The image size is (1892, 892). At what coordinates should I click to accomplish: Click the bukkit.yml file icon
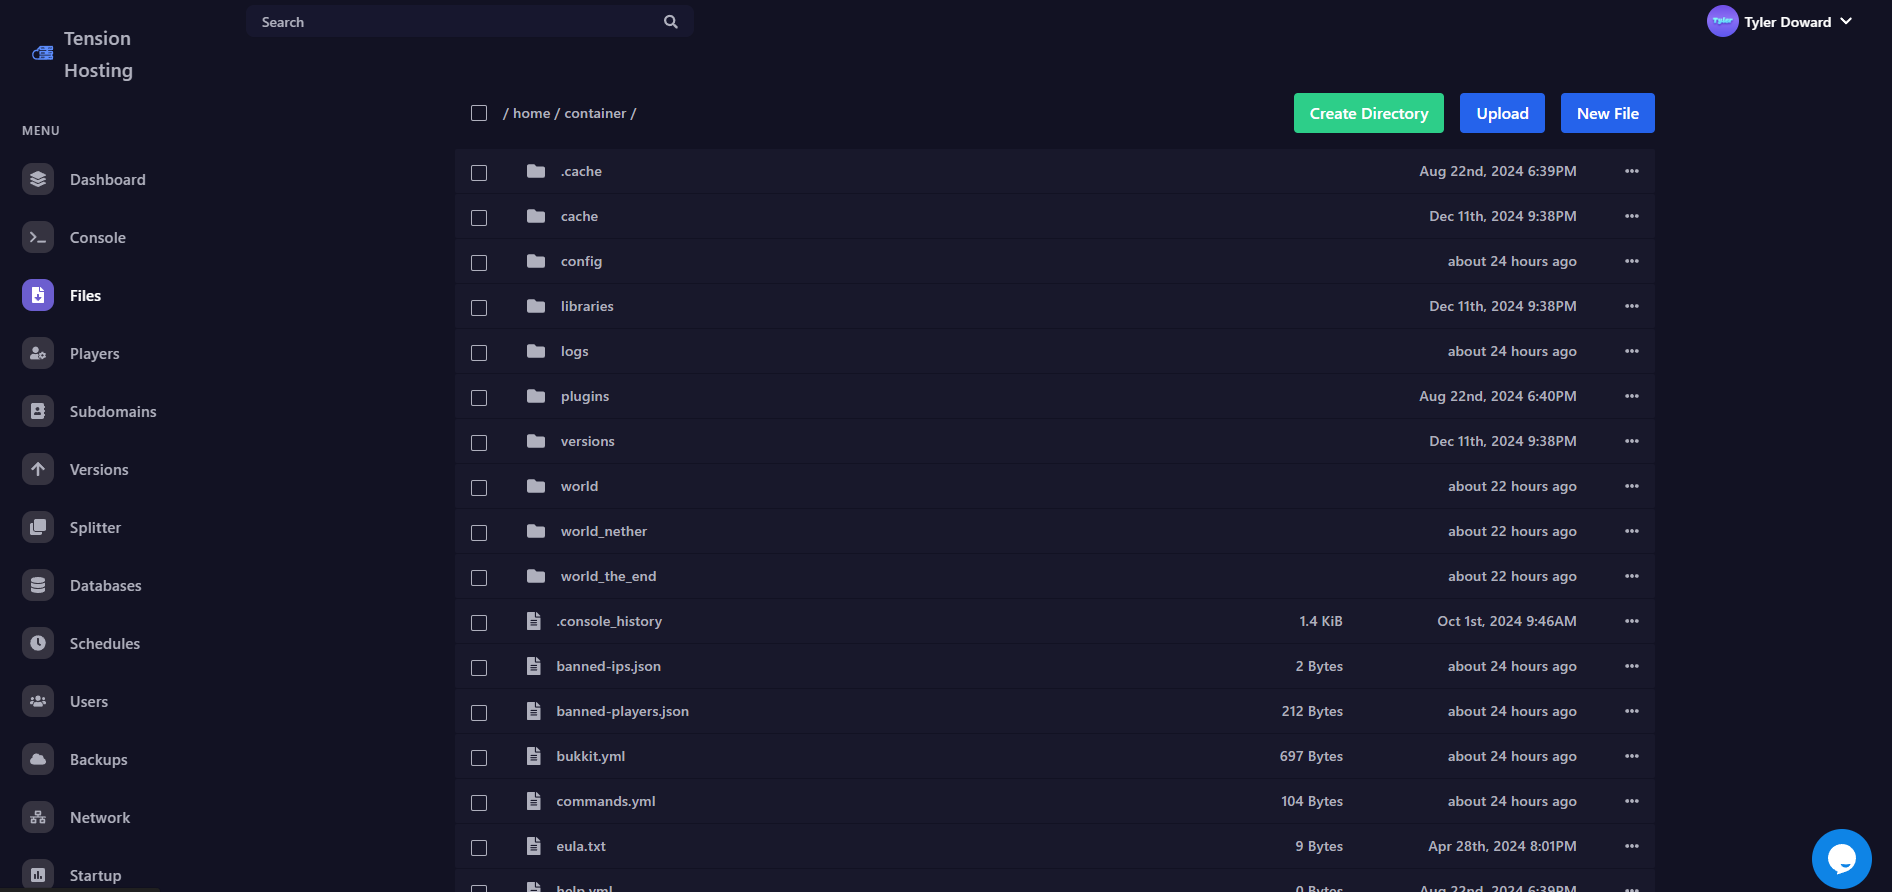click(534, 756)
